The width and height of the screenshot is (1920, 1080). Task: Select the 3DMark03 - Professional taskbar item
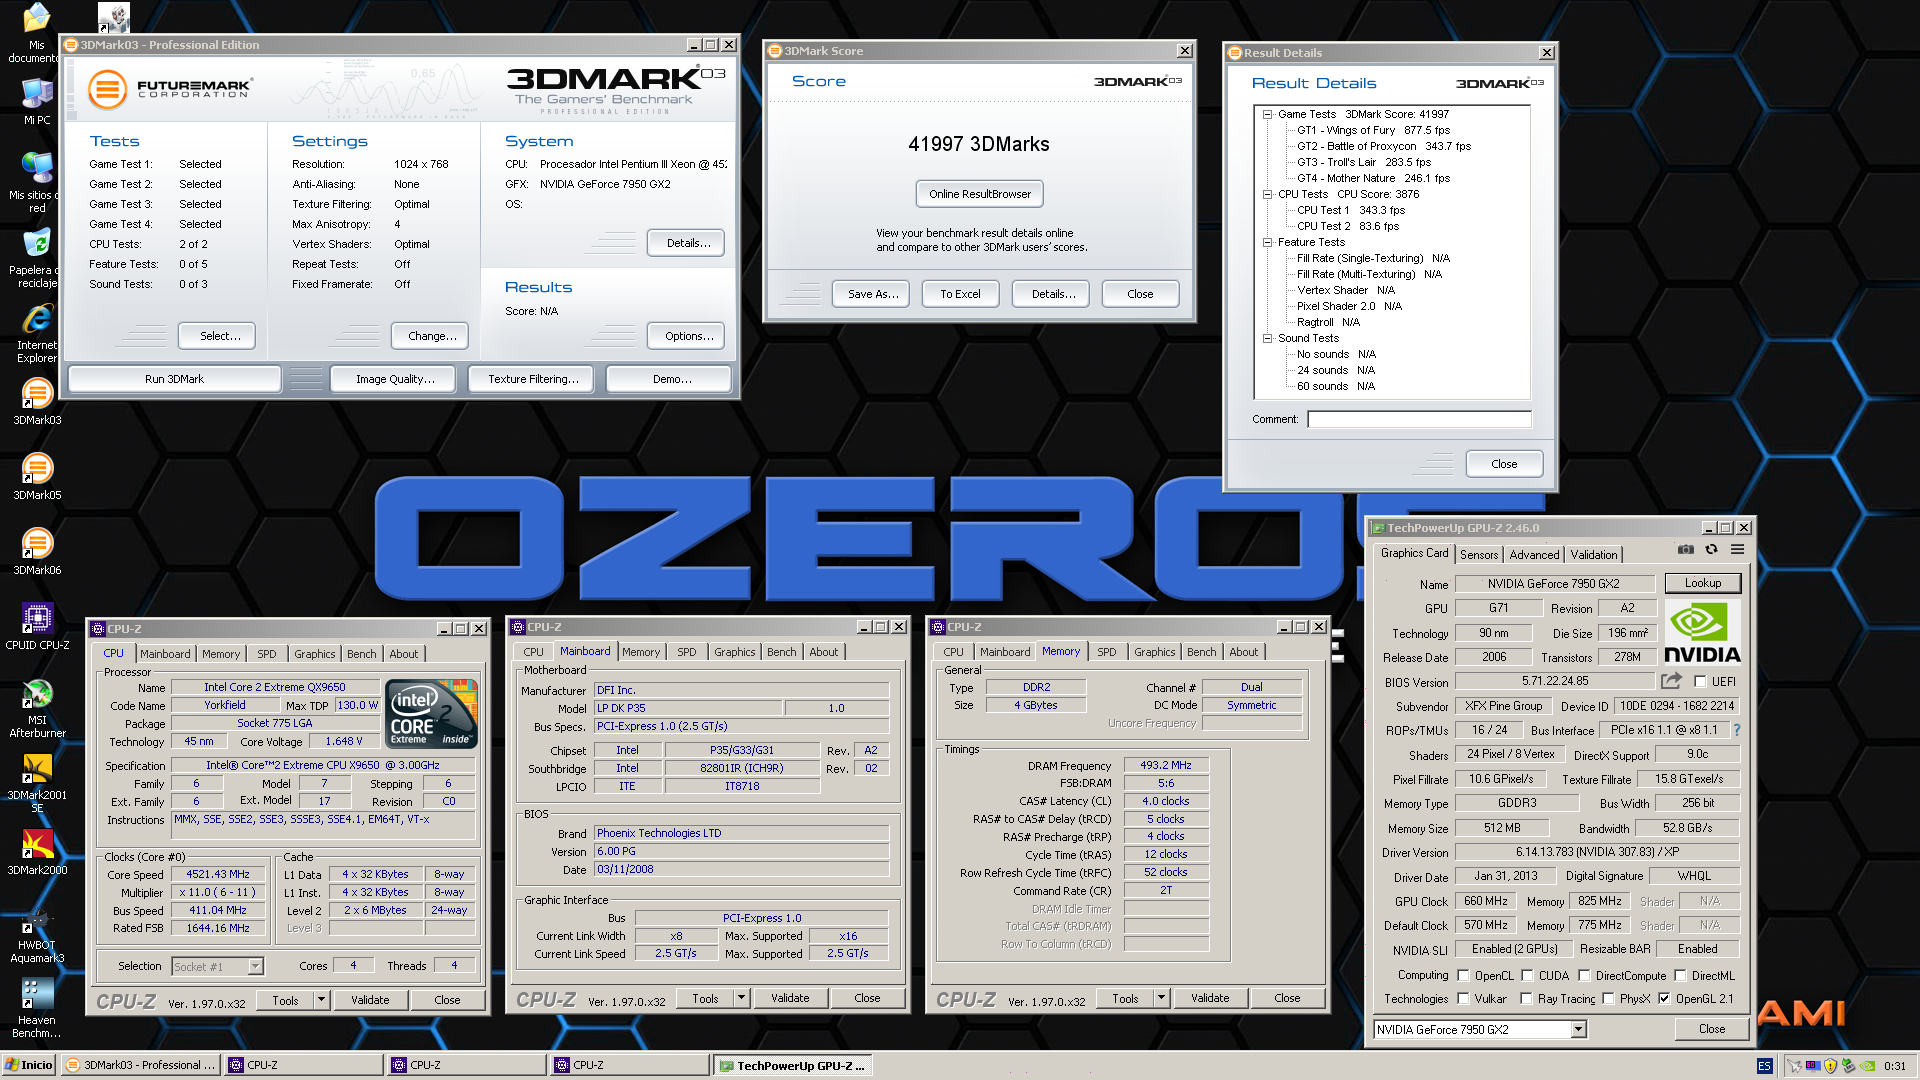point(140,1066)
